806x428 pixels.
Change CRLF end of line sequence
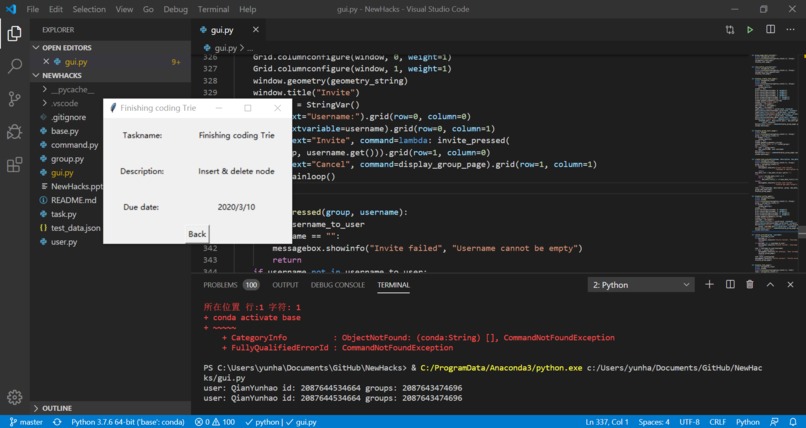tap(718, 422)
